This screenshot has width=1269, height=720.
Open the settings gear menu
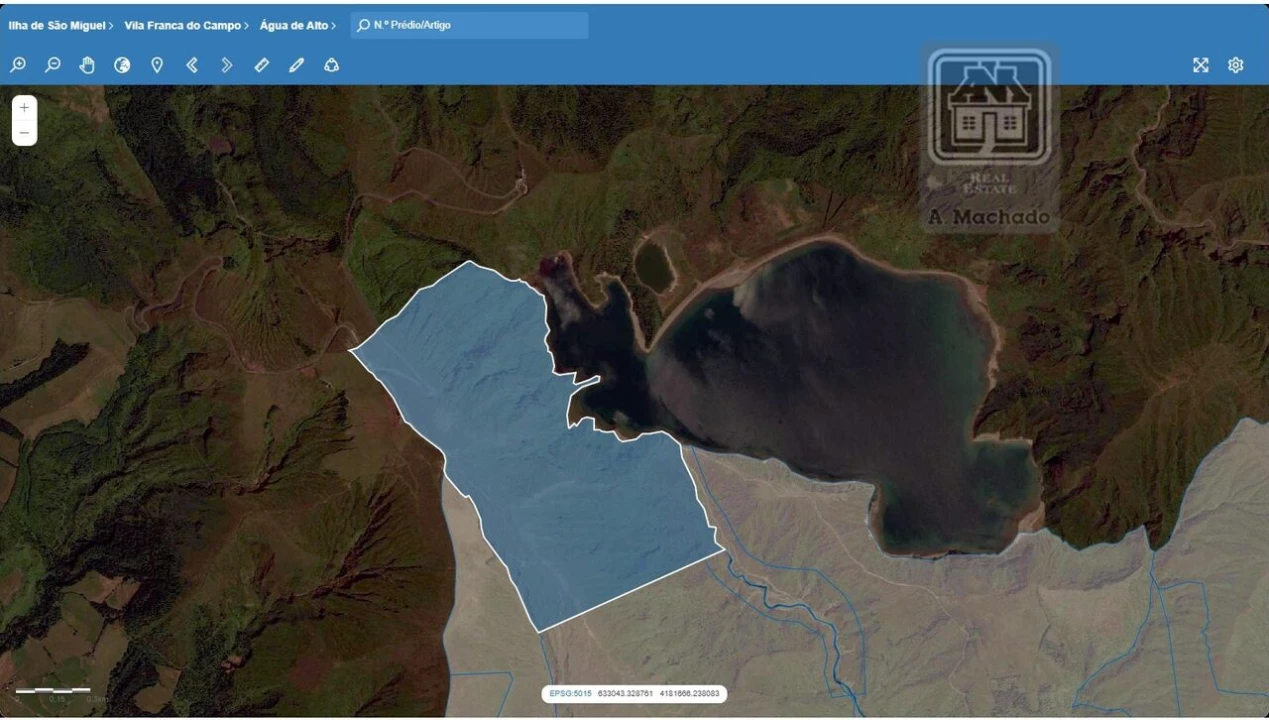(x=1236, y=64)
